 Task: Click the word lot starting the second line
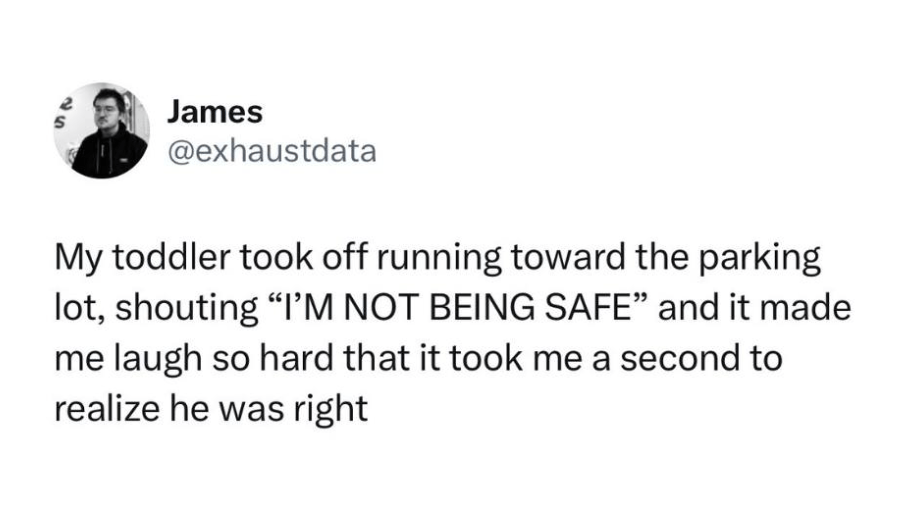pos(79,309)
